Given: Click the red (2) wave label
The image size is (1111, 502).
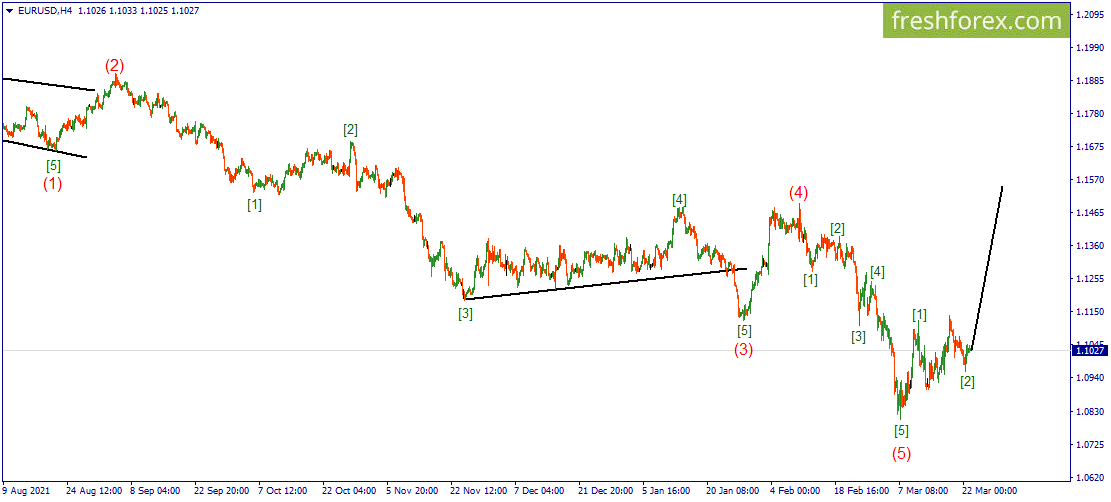Looking at the screenshot, I should (115, 66).
